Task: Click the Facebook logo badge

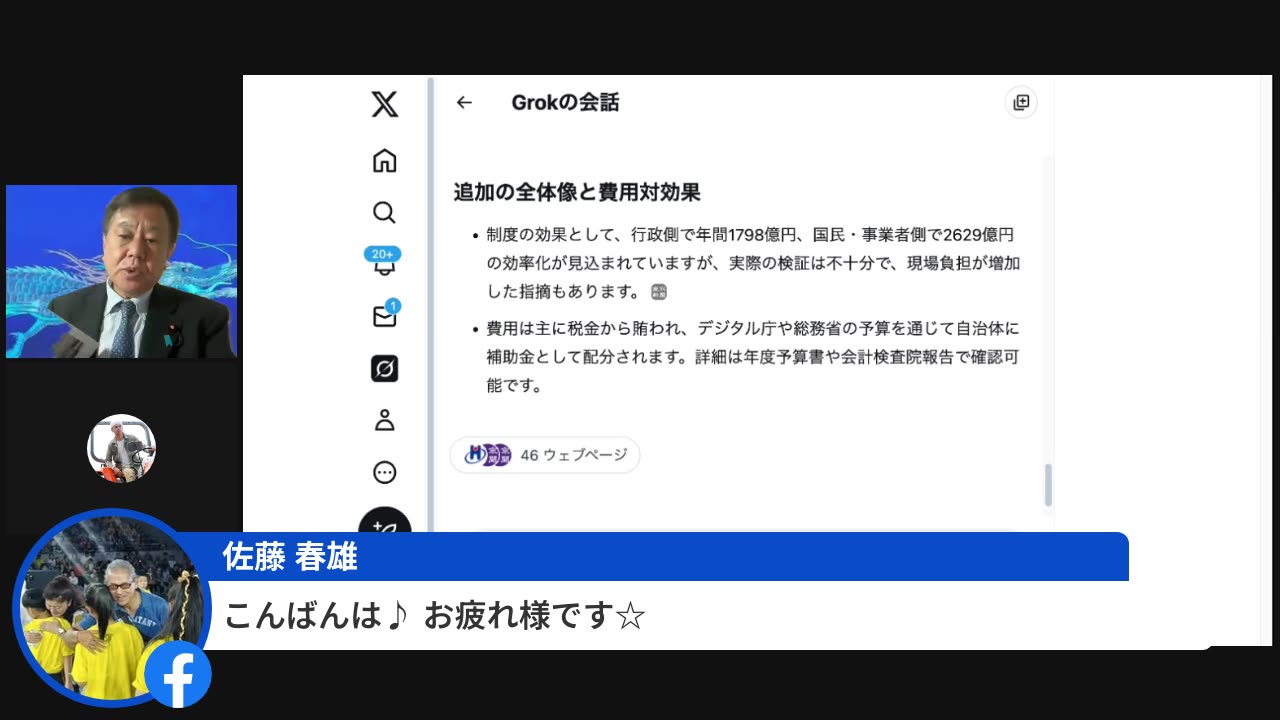Action: coord(178,674)
